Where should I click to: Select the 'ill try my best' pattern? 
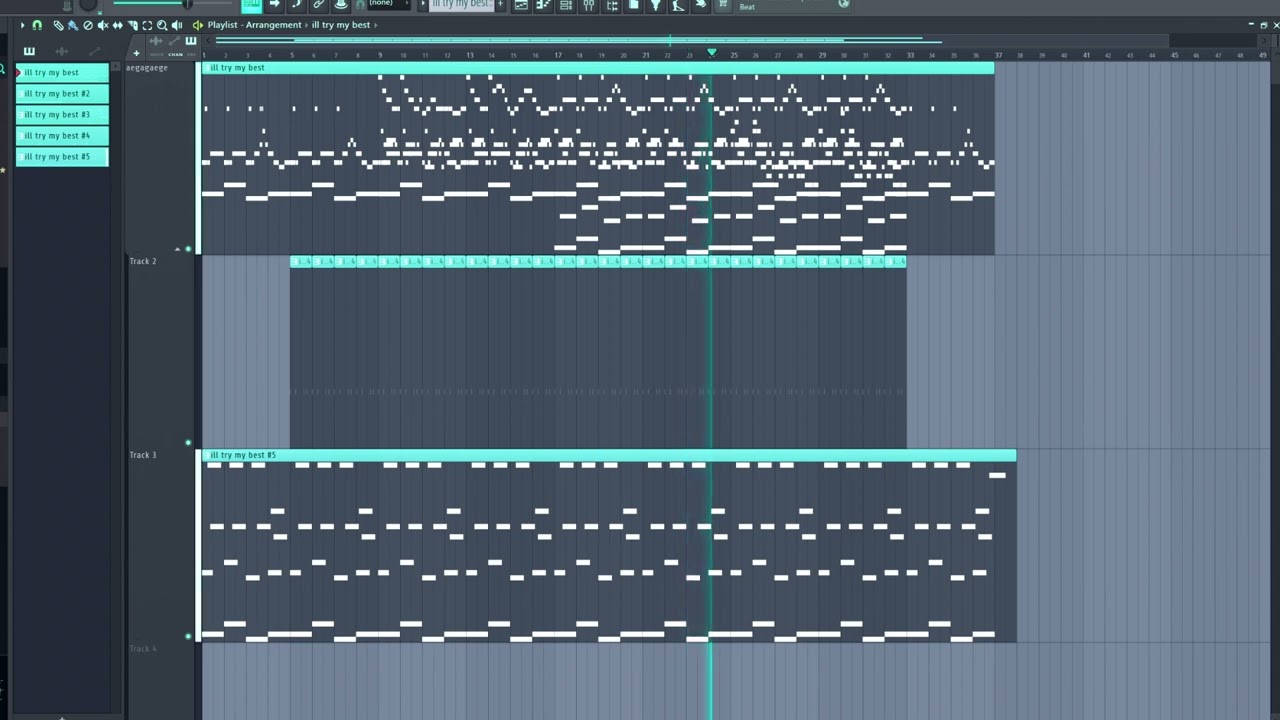[x=62, y=73]
